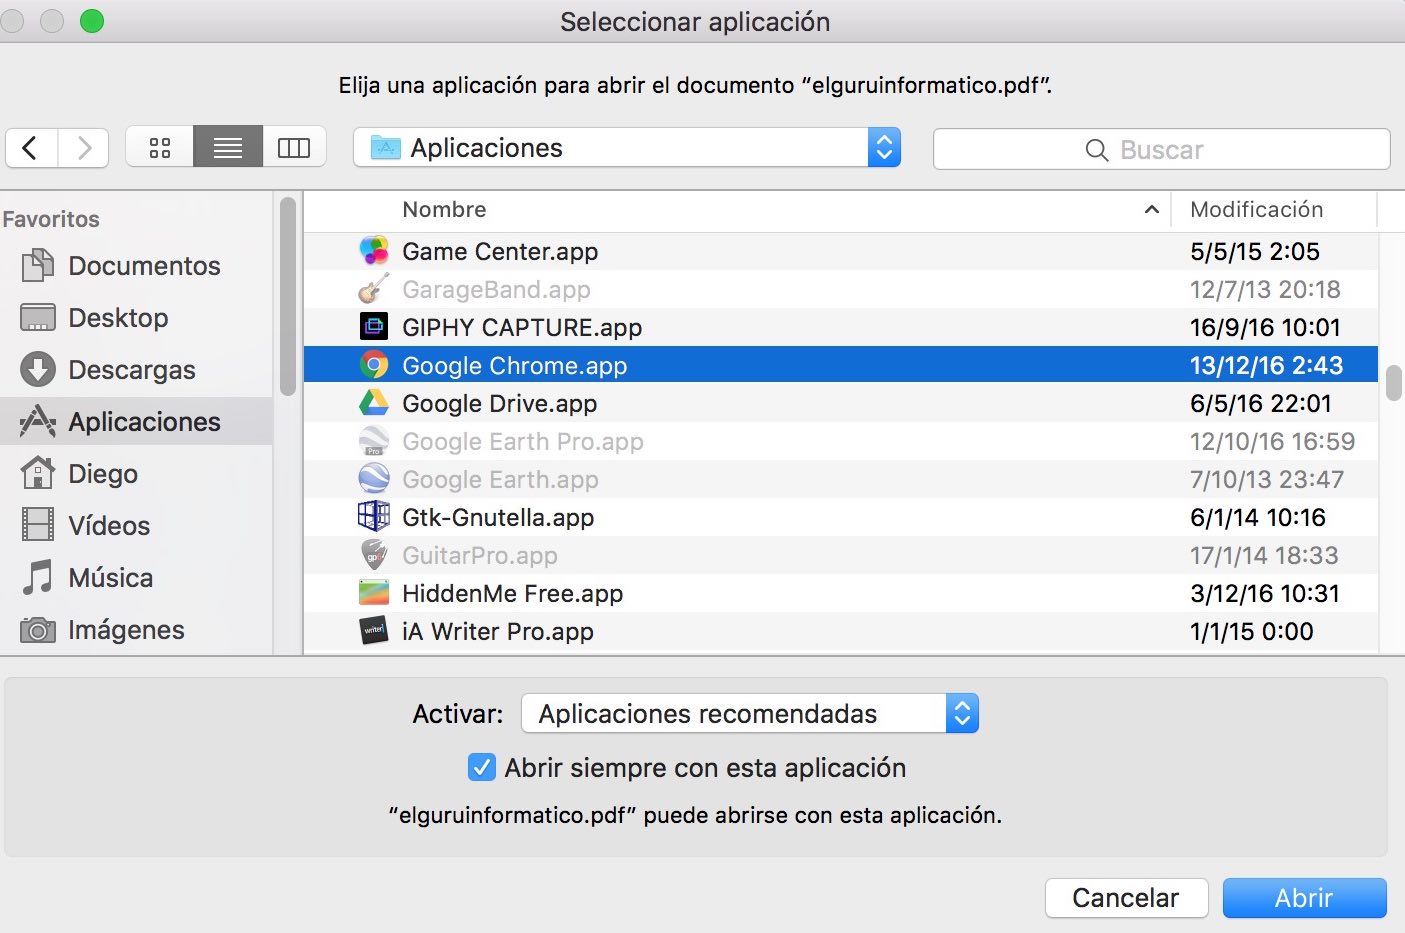Viewport: 1405px width, 933px height.
Task: Open Música in the sidebar
Action: coord(136,577)
